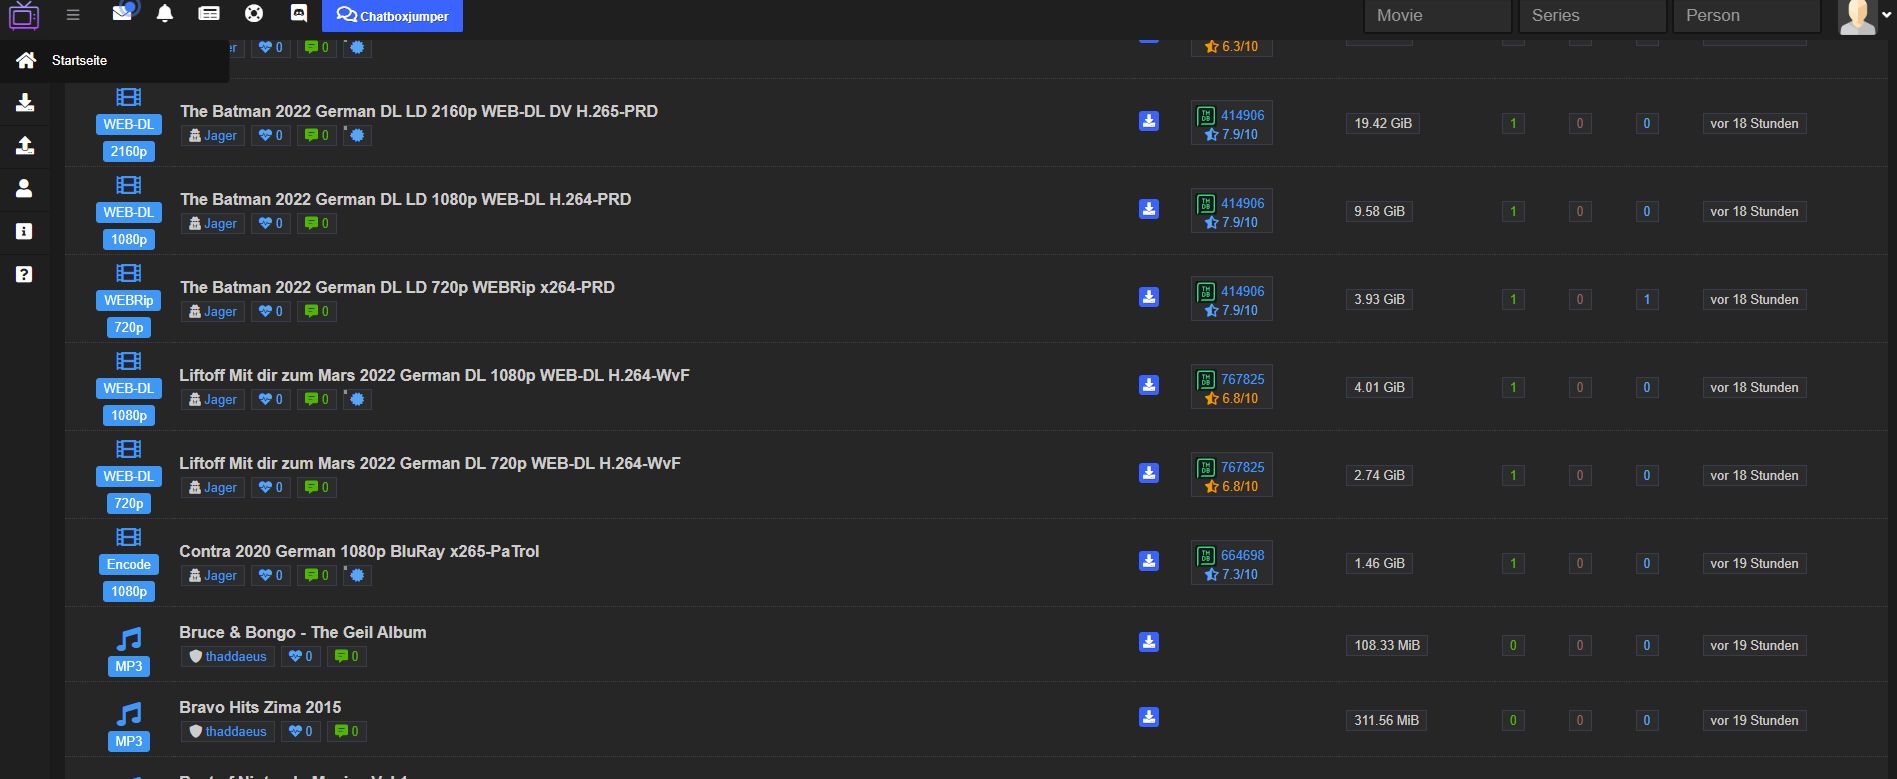
Task: Download Liftoff 1080p torrent file
Action: [1149, 385]
